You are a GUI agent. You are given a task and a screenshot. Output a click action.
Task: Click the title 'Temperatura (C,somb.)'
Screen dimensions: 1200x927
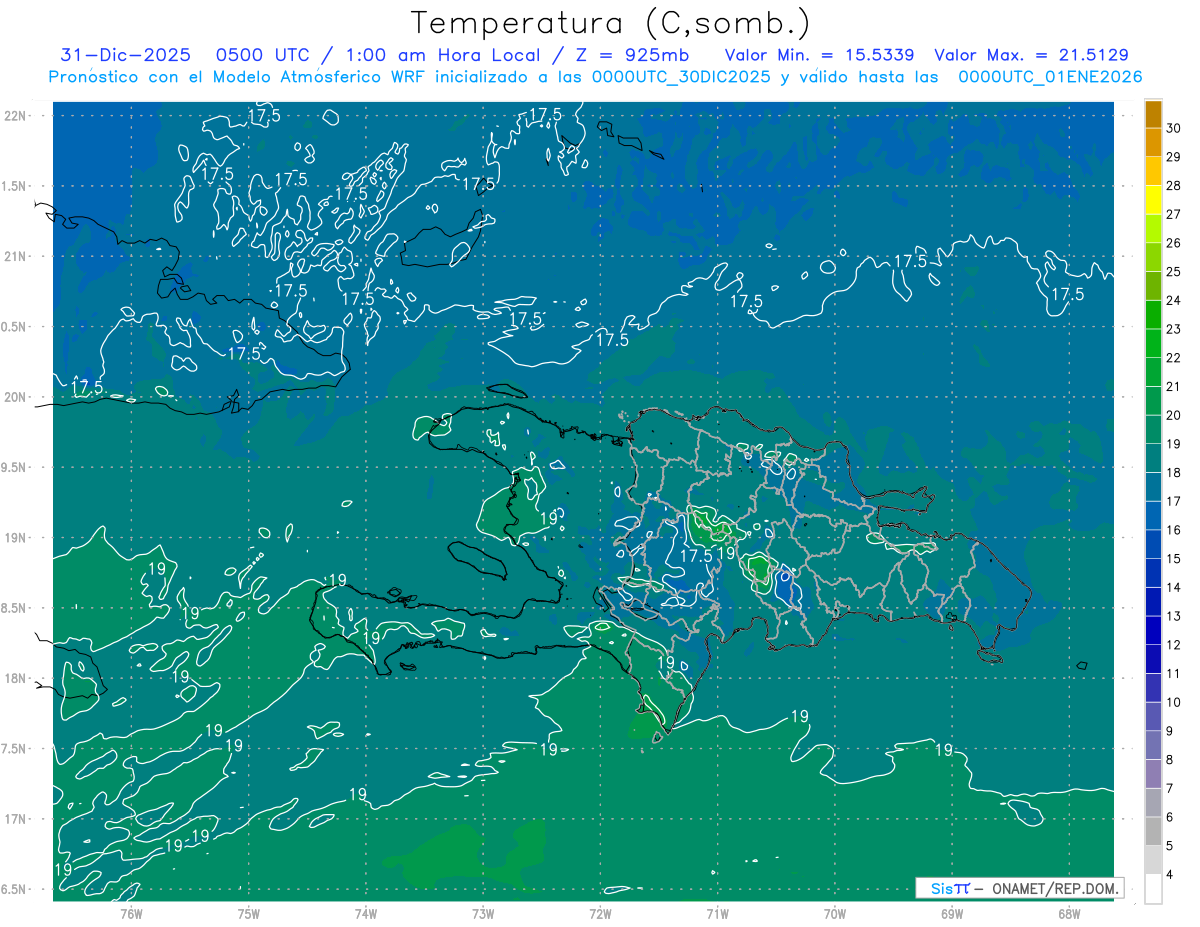coord(610,24)
